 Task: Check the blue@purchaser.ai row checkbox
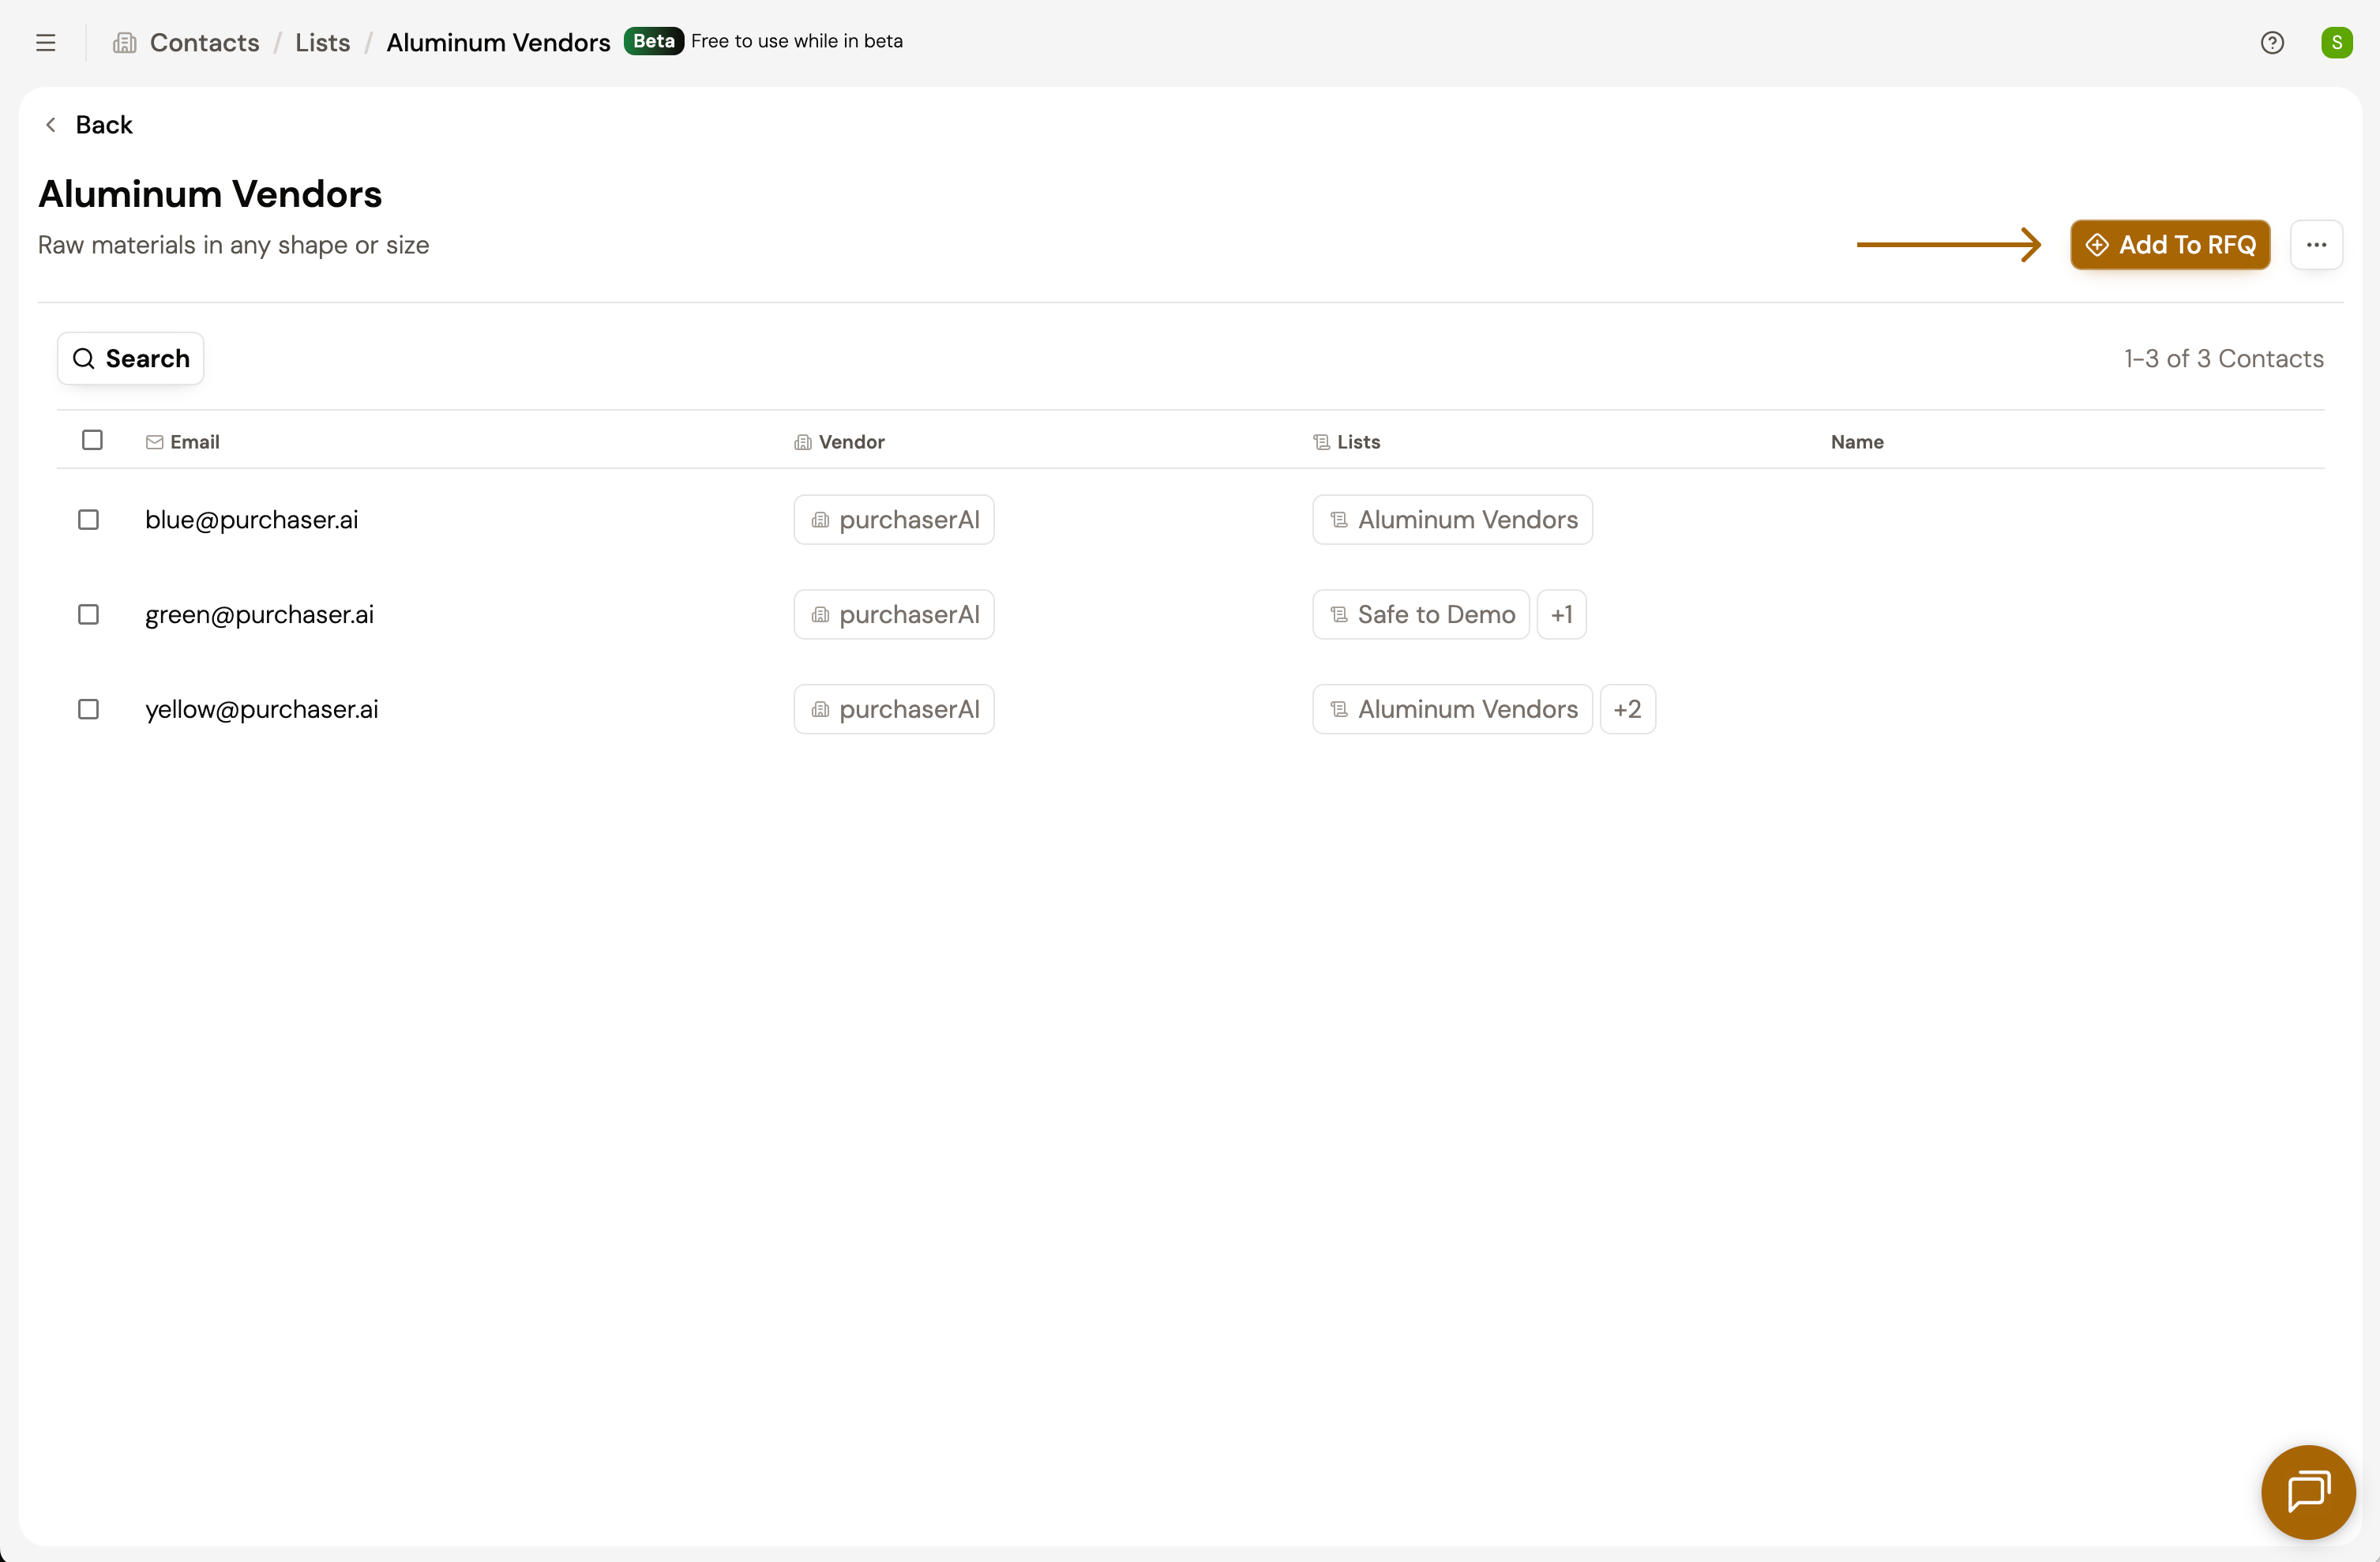pyautogui.click(x=88, y=519)
